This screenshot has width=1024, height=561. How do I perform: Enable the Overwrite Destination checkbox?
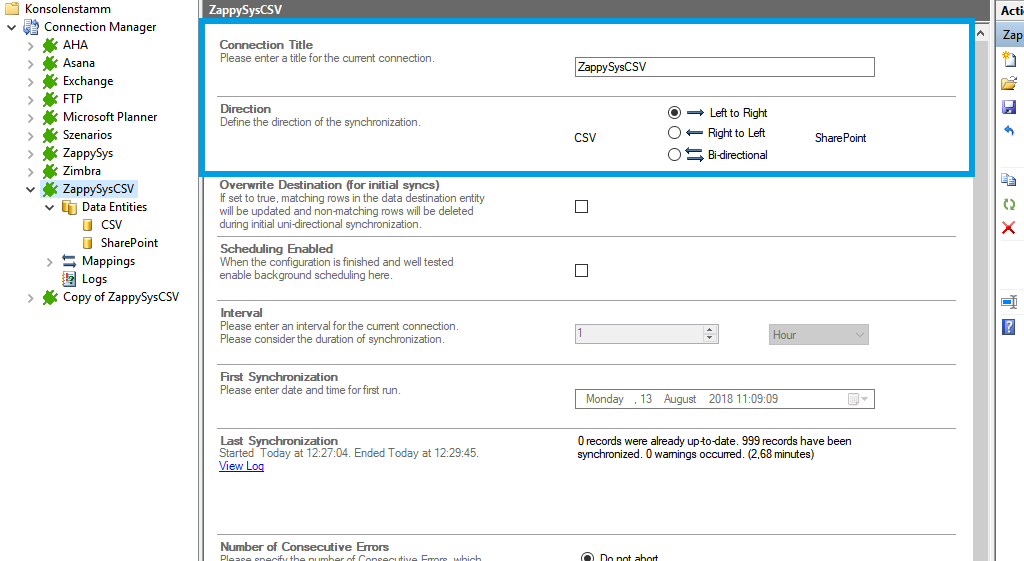[581, 207]
